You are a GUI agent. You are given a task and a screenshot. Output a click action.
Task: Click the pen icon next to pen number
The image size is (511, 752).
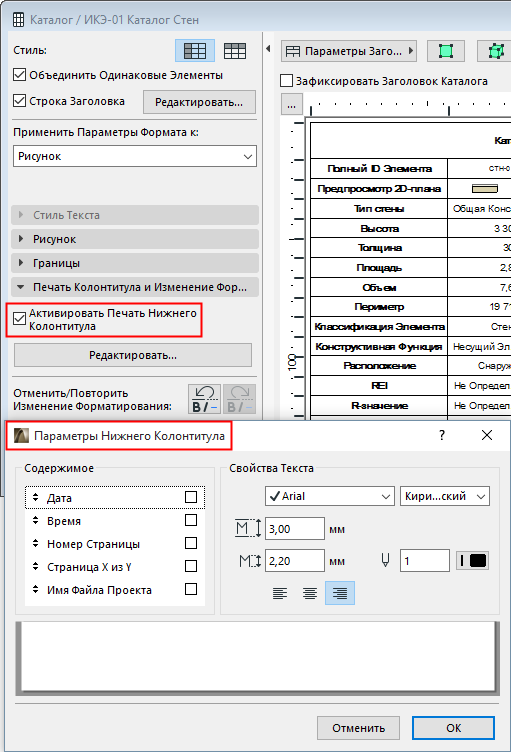click(385, 560)
